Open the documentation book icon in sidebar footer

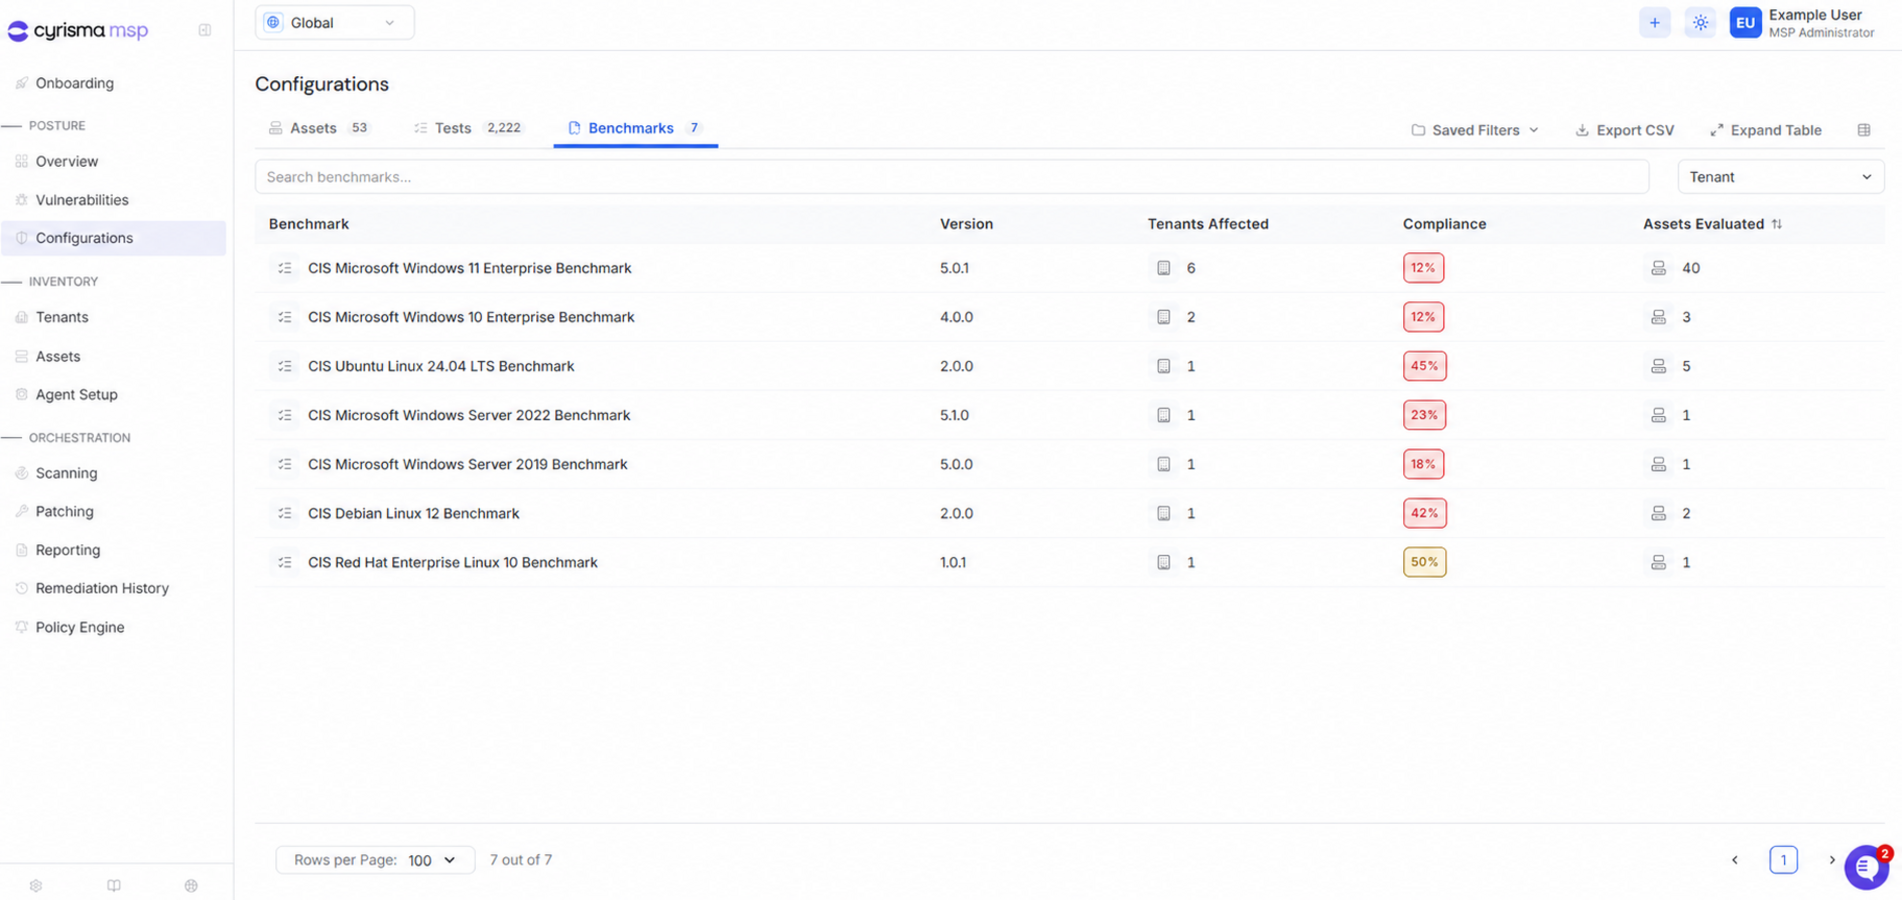click(x=114, y=886)
